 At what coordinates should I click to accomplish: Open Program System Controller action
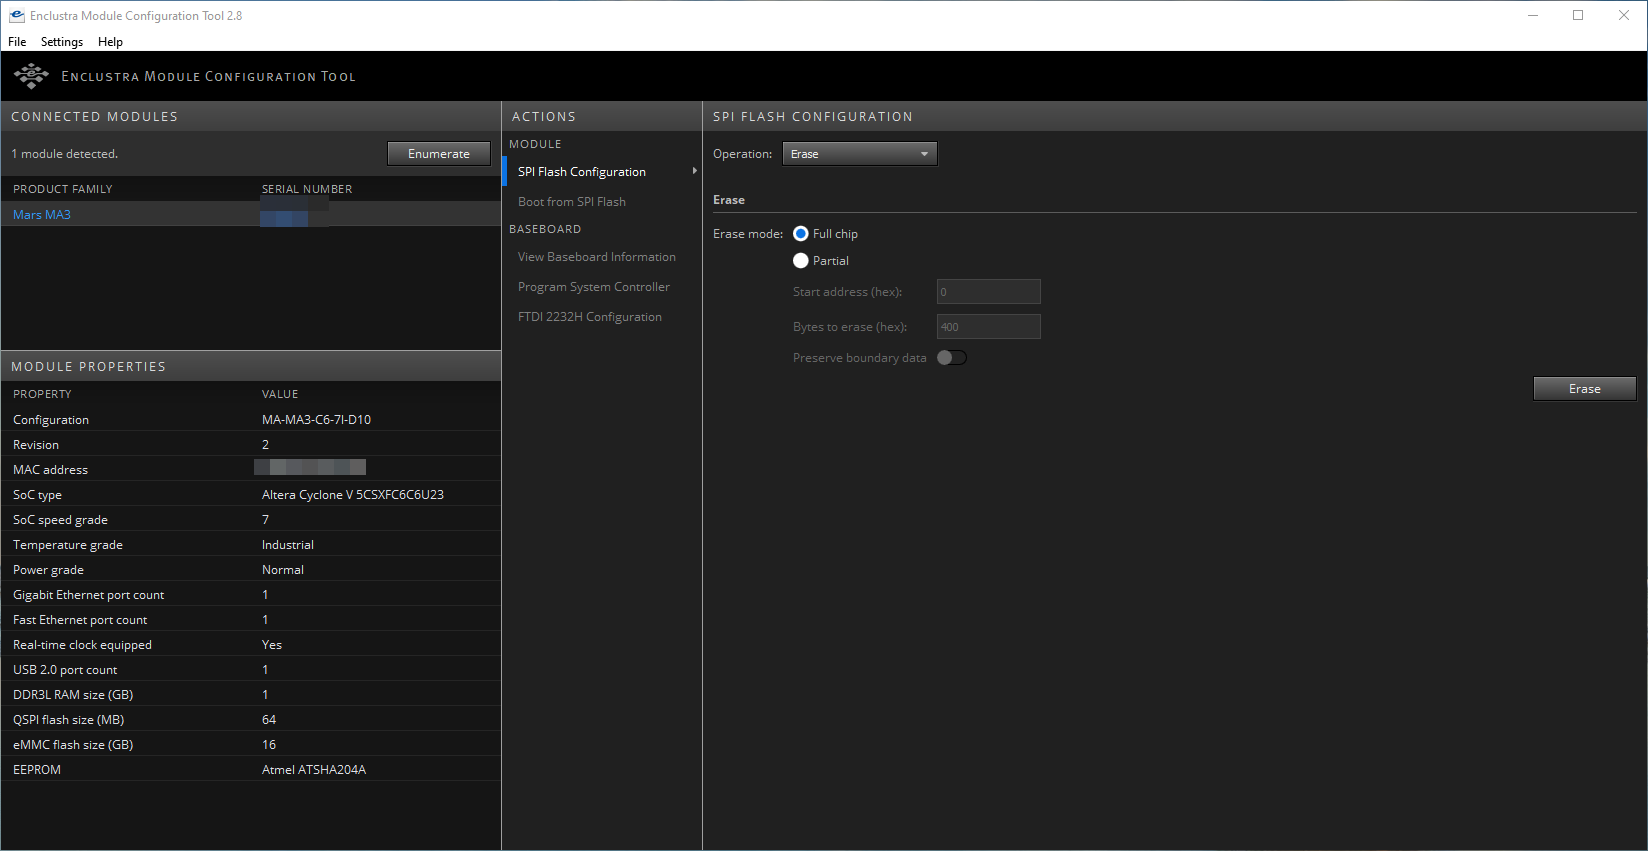click(x=594, y=287)
